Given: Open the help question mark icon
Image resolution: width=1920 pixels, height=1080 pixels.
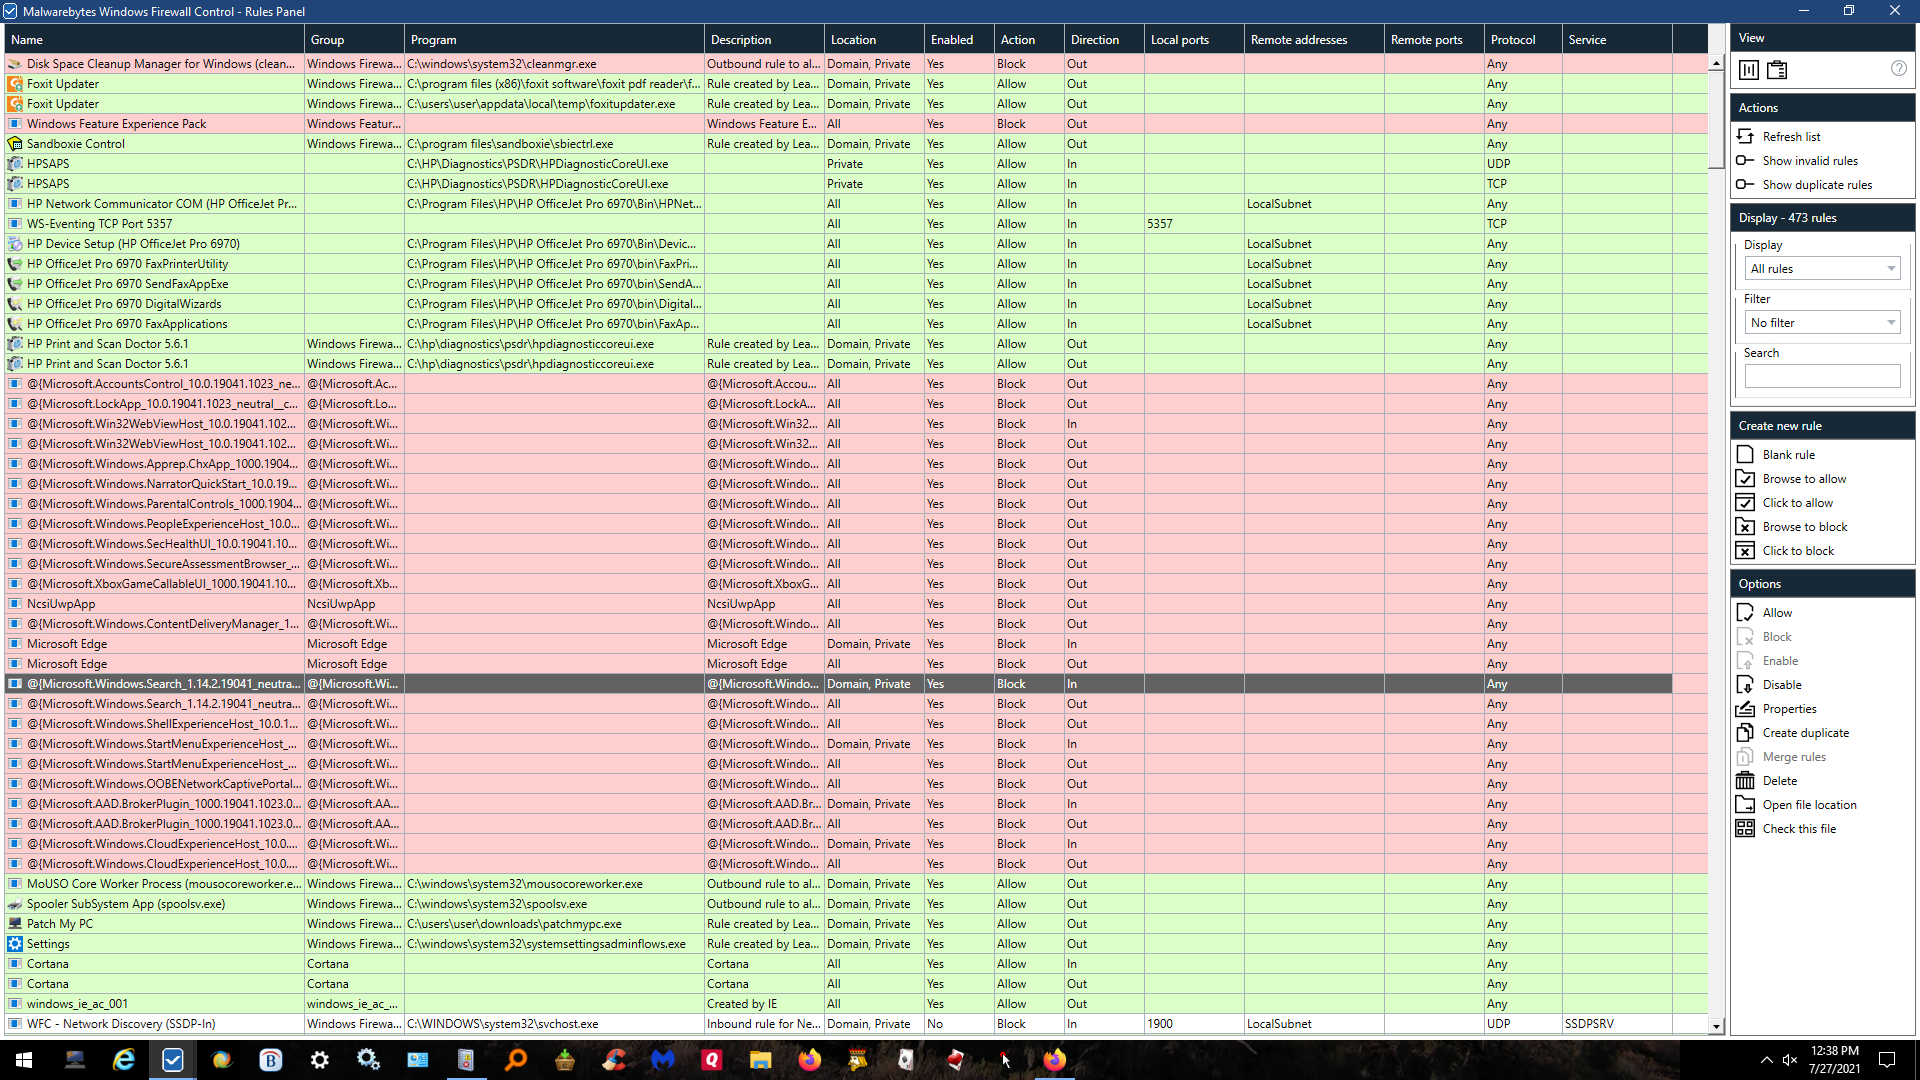Looking at the screenshot, I should click(1898, 69).
